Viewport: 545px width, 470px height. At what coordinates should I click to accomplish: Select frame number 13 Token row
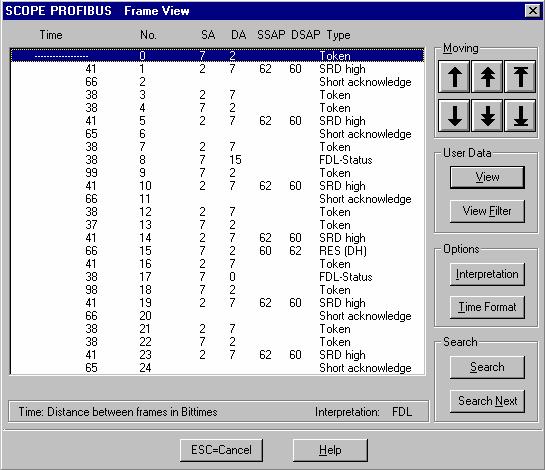pyautogui.click(x=217, y=225)
